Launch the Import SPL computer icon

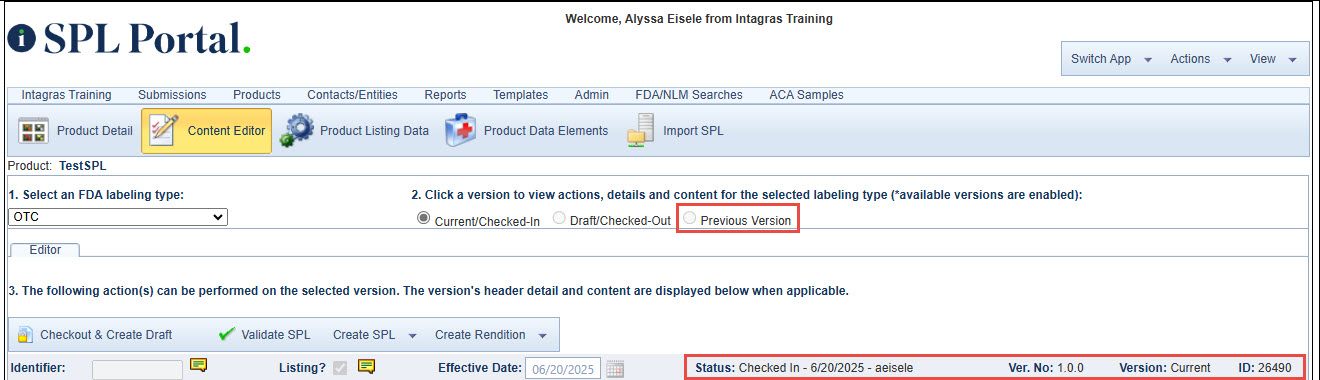tap(640, 131)
